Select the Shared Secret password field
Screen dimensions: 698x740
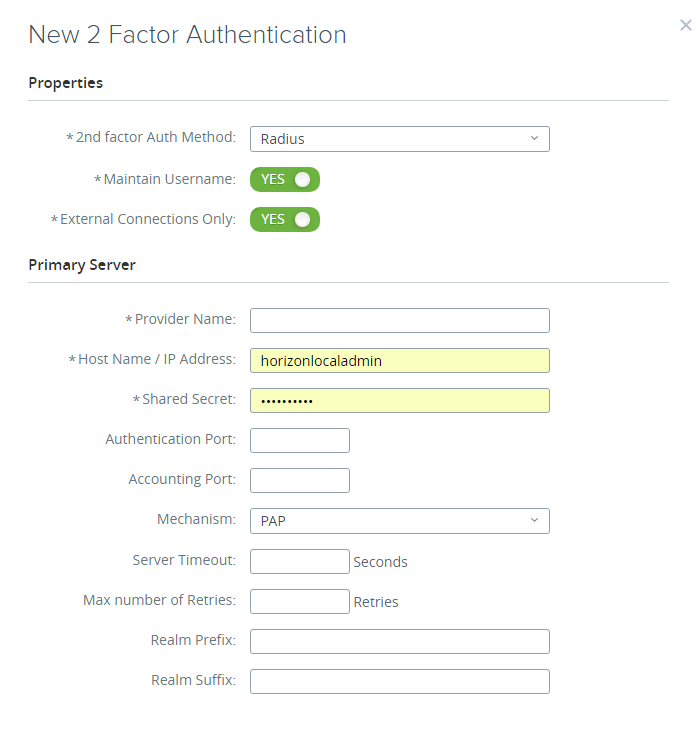point(399,400)
